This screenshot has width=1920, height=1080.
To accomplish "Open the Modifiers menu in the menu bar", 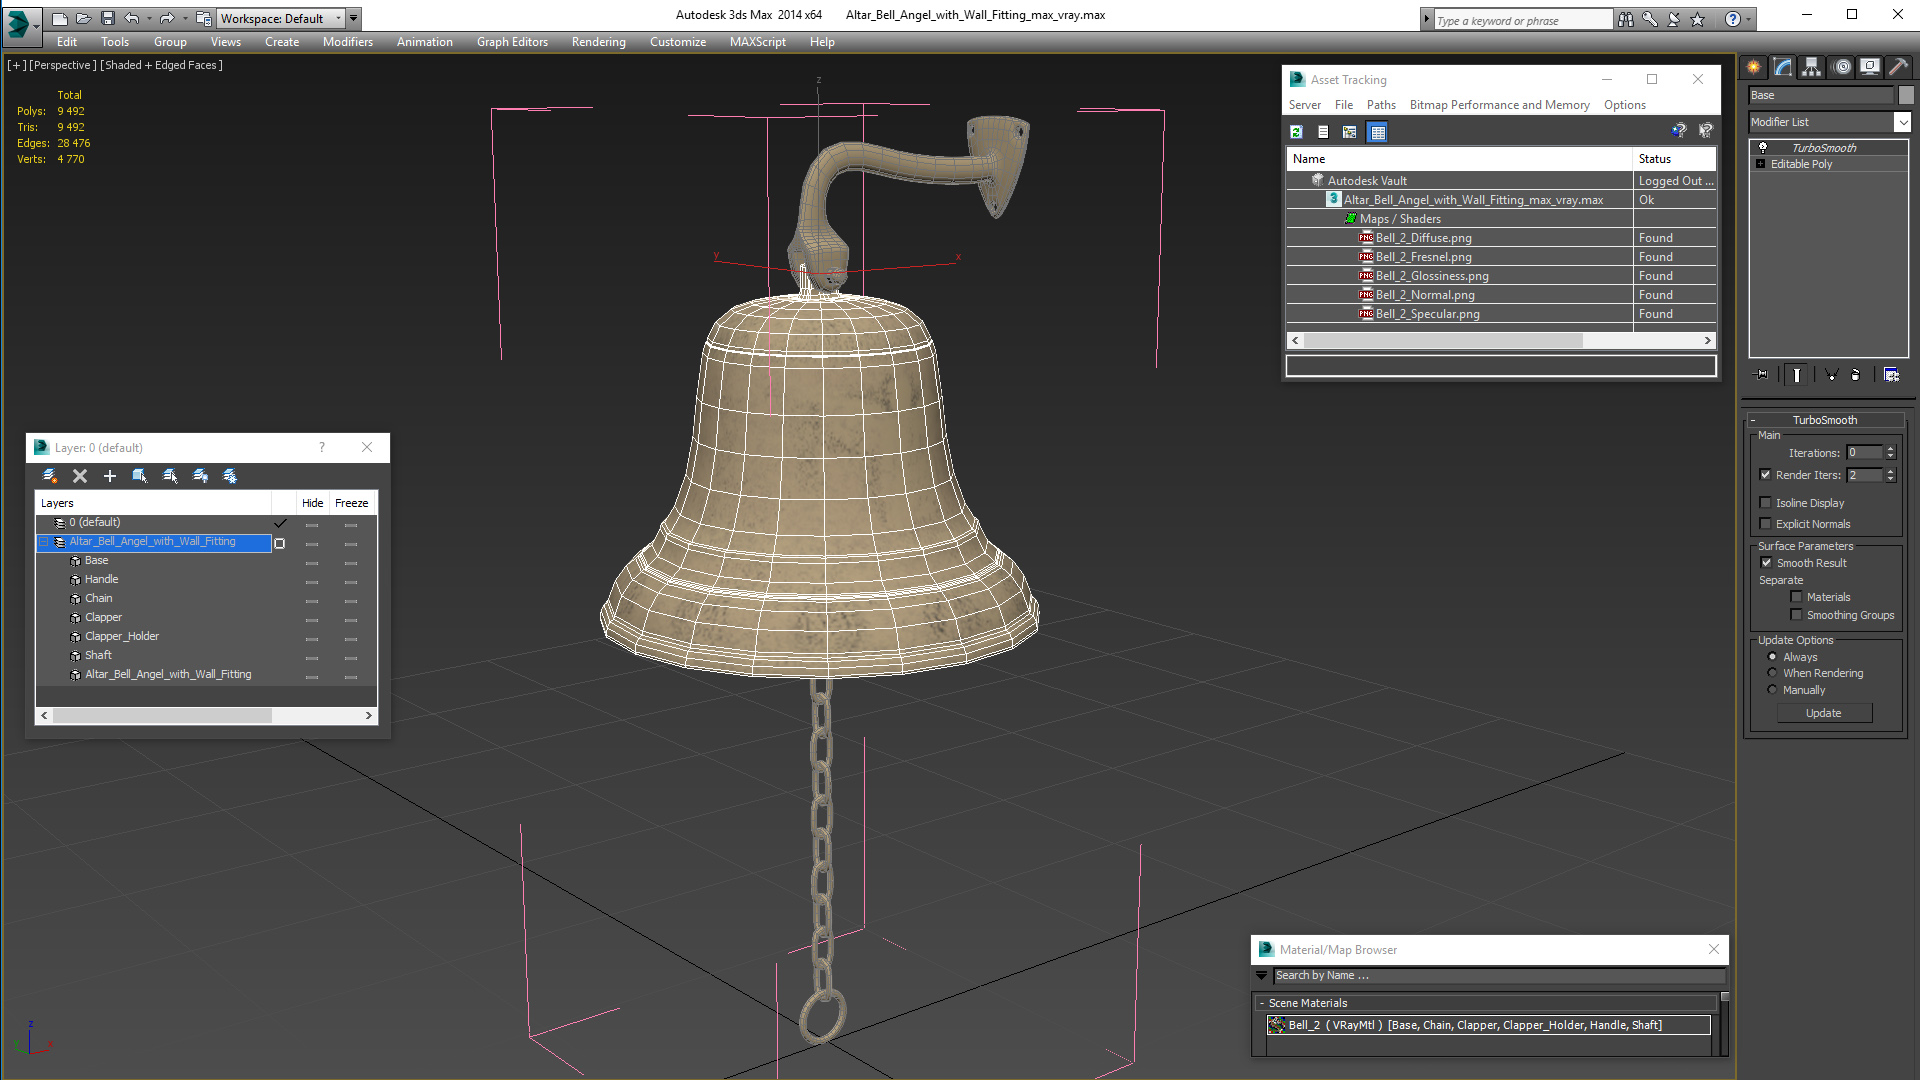I will tap(347, 41).
